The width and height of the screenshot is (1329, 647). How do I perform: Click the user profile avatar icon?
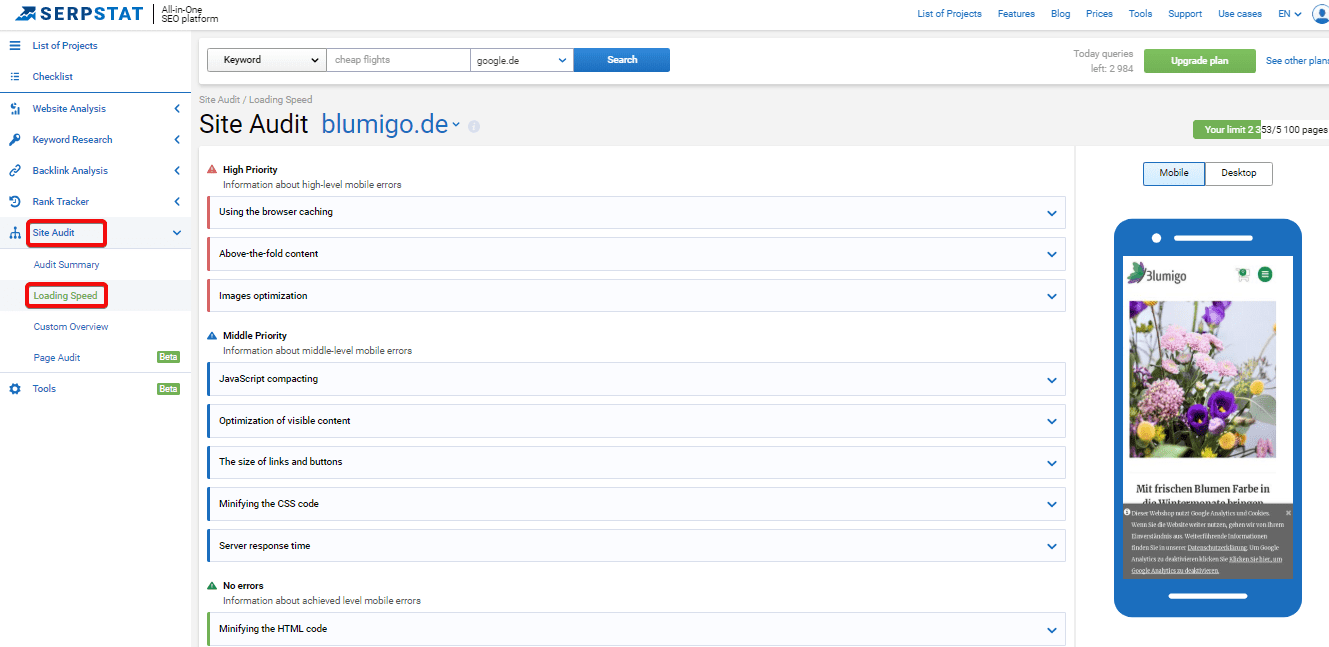(1320, 14)
